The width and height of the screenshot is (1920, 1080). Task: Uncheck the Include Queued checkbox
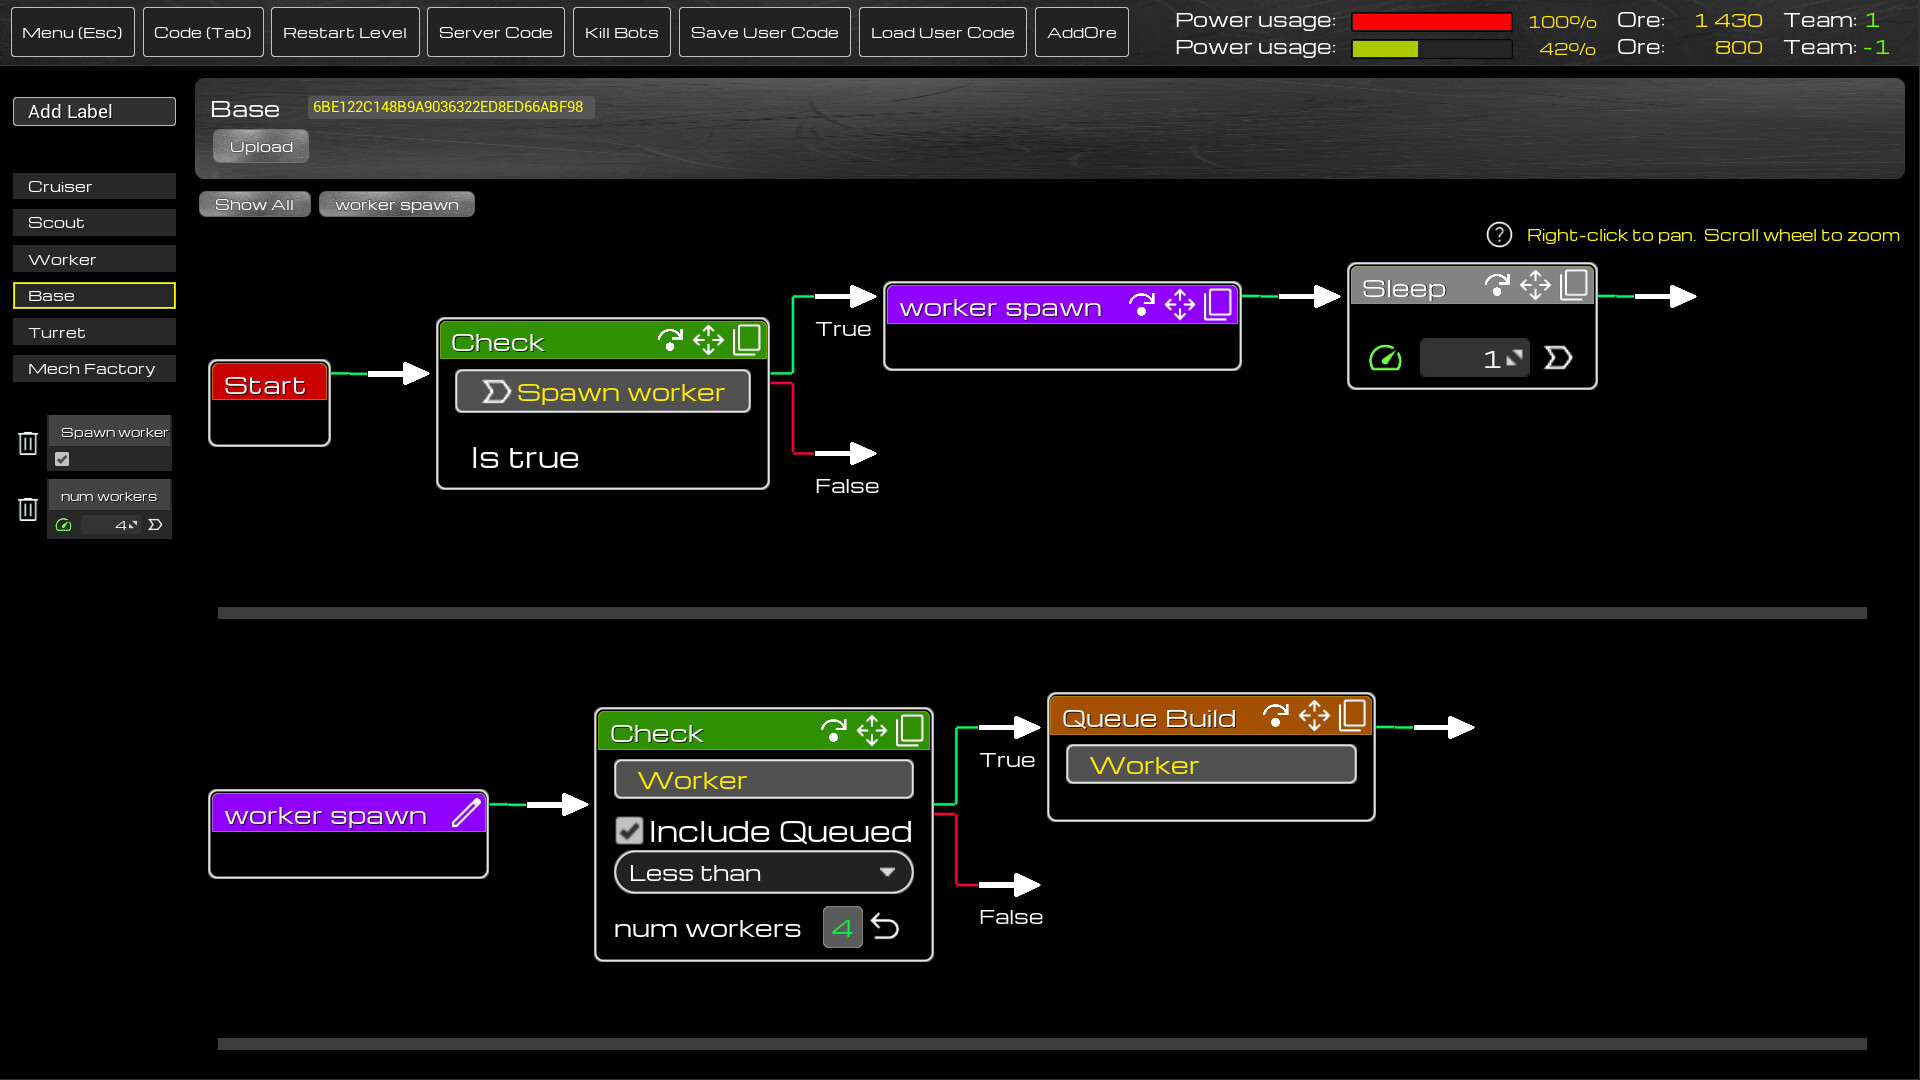(x=628, y=831)
